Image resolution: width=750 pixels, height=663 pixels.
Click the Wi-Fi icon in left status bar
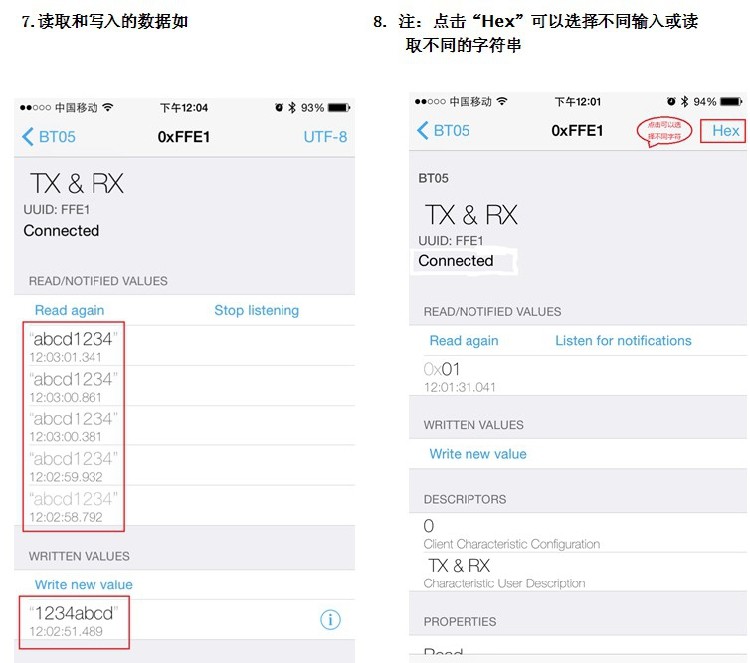tap(108, 107)
